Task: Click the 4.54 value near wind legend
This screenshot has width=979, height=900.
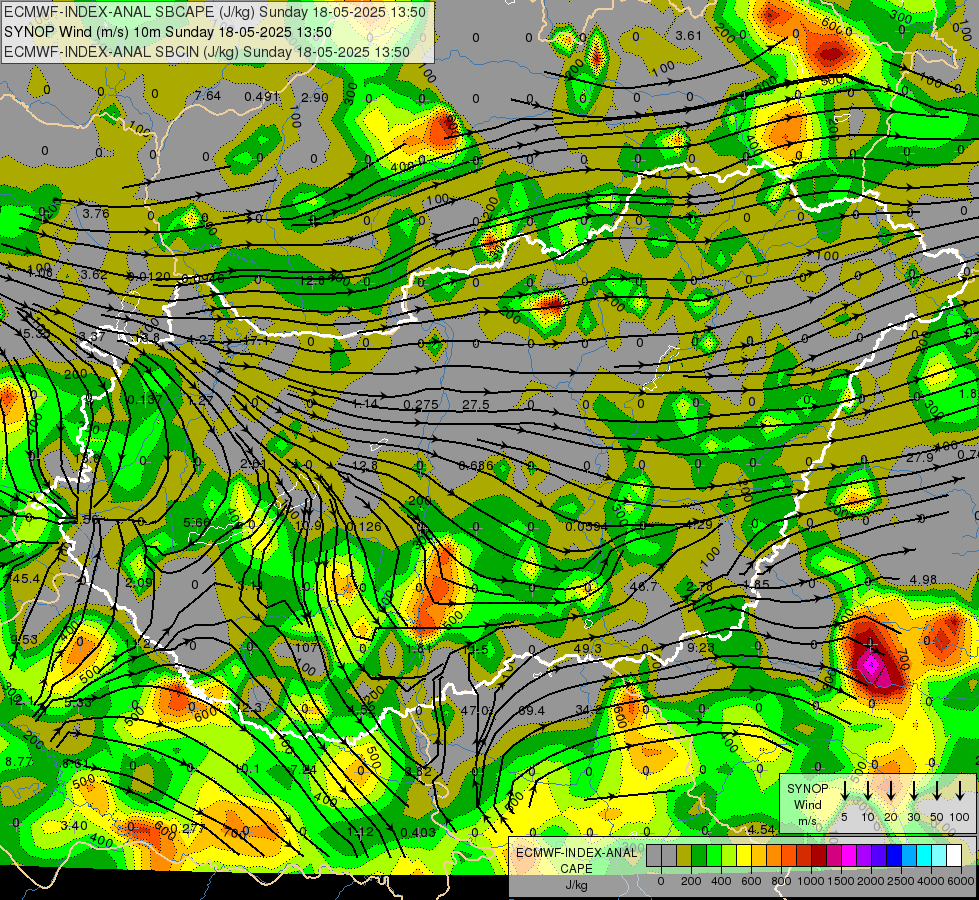Action: [761, 829]
